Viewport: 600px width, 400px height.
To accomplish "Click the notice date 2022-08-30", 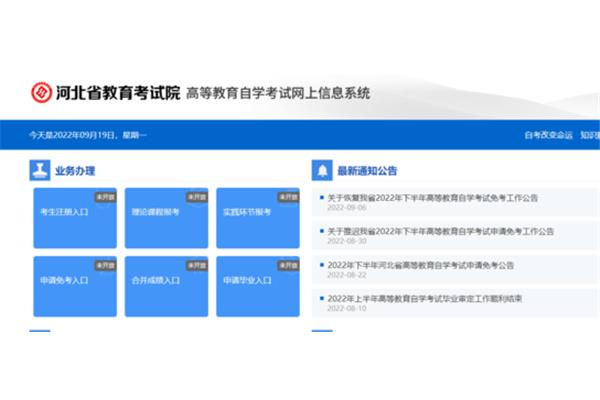I will point(347,241).
